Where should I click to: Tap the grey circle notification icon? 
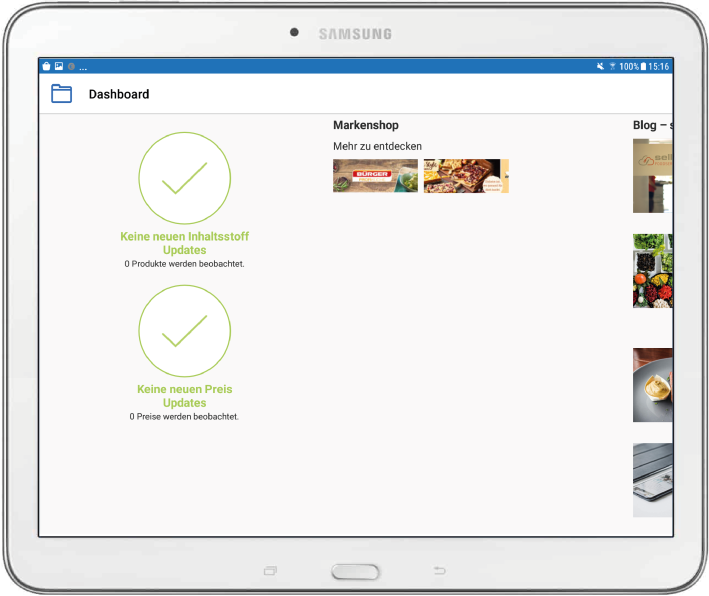pyautogui.click(x=71, y=66)
